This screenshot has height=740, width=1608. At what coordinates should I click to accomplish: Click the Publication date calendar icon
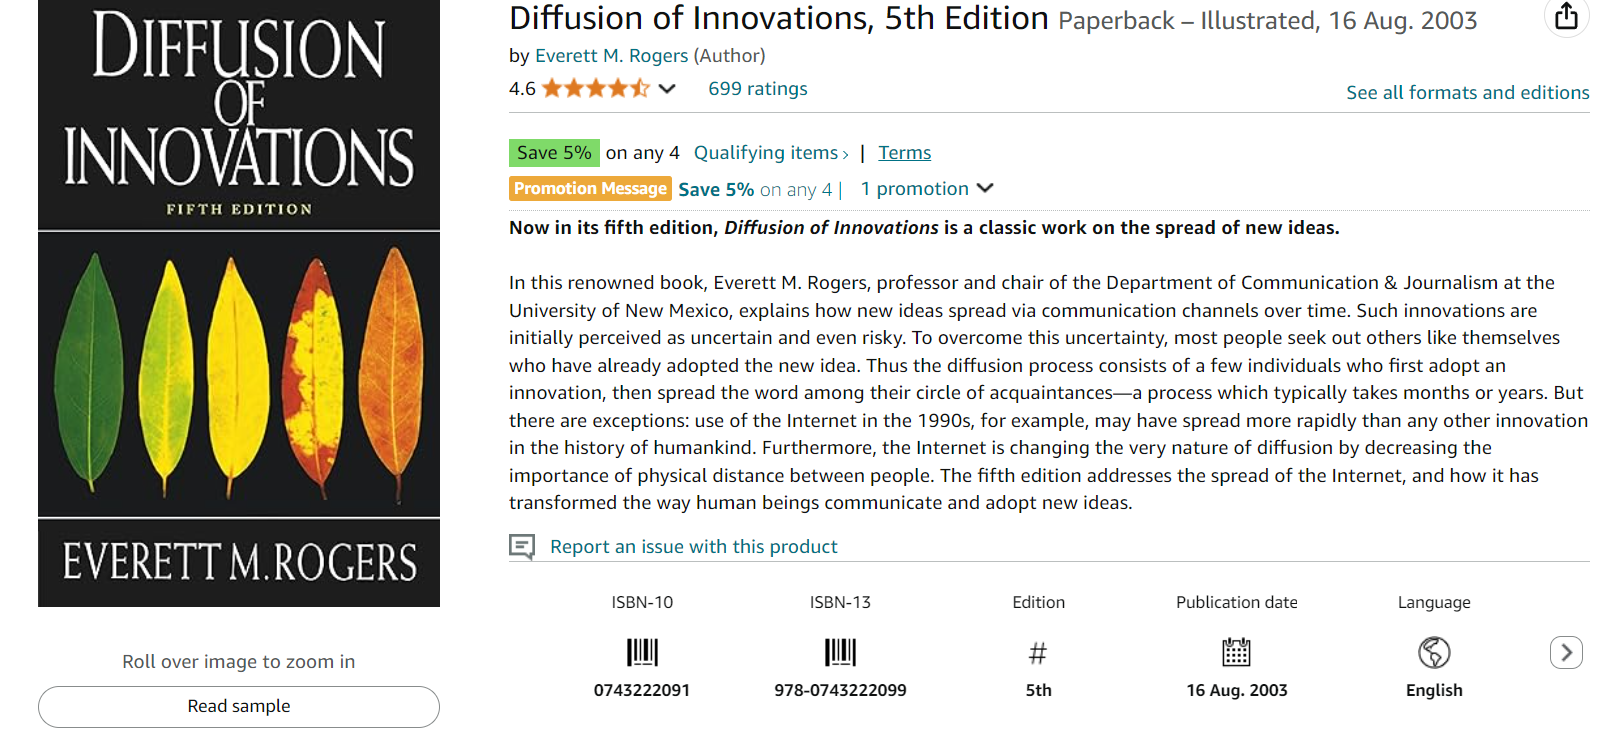click(x=1236, y=653)
